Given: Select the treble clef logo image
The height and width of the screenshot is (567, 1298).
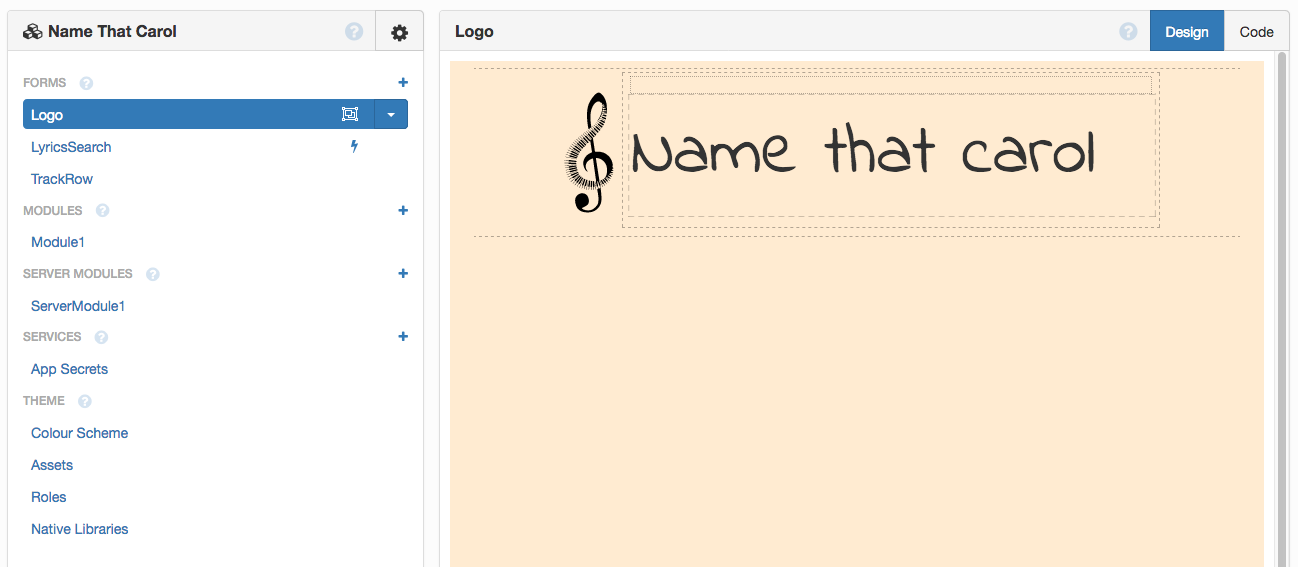Looking at the screenshot, I should (x=589, y=152).
